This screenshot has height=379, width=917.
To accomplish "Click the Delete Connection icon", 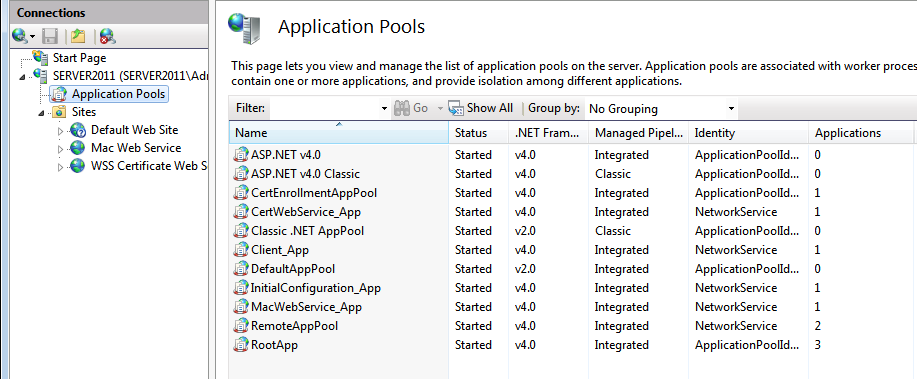I will click(x=108, y=37).
